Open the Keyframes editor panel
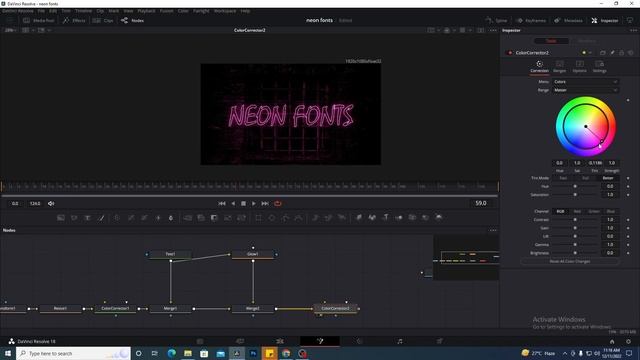The image size is (640, 360). (x=531, y=20)
